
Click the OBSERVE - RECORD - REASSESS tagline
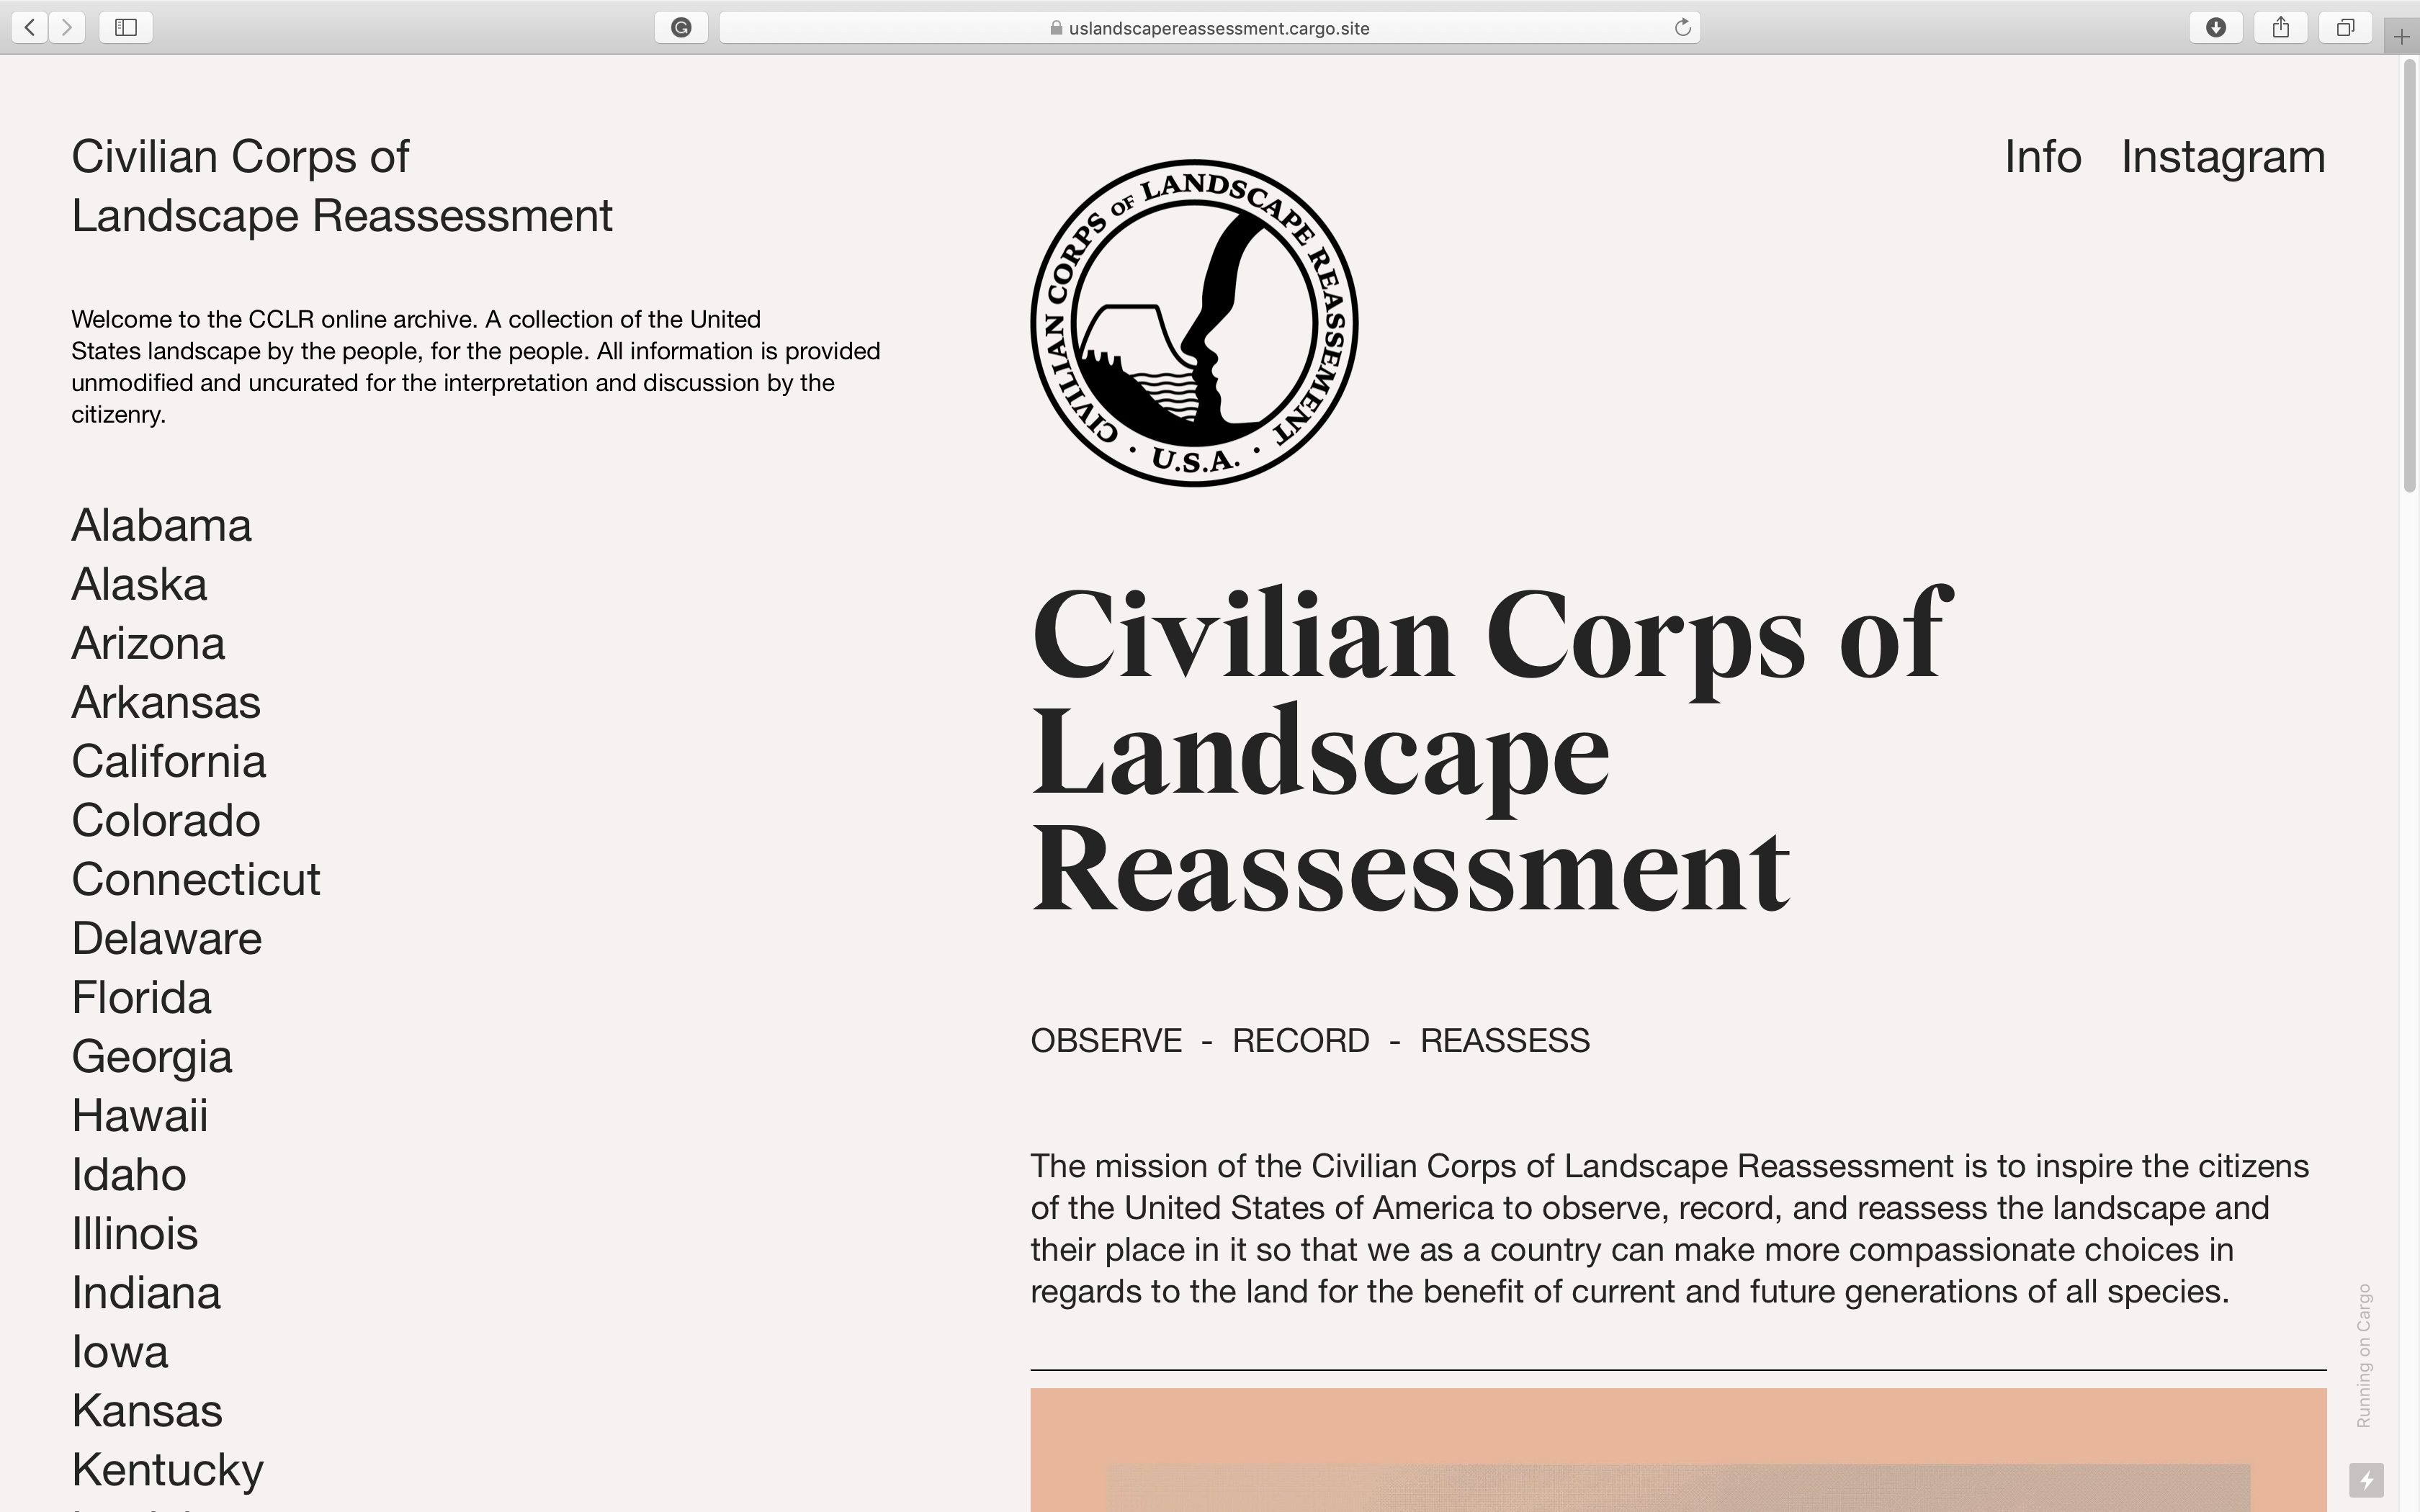1310,1041
